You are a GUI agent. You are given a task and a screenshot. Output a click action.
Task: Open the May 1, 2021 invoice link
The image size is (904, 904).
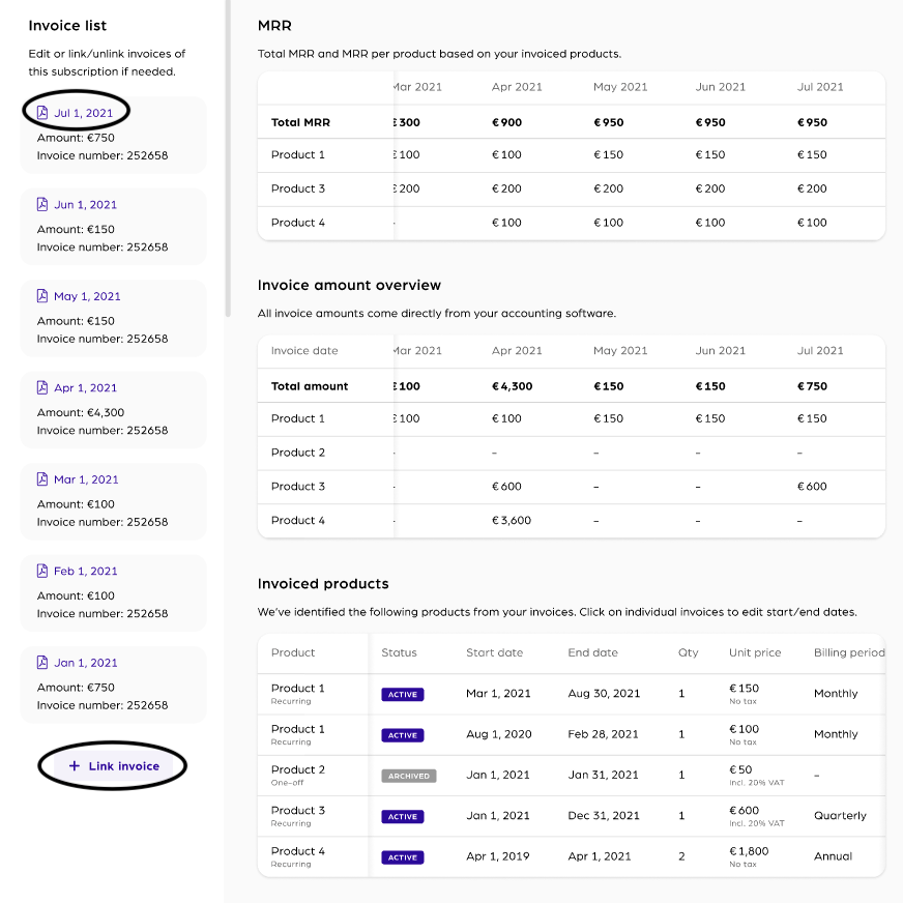(x=87, y=296)
